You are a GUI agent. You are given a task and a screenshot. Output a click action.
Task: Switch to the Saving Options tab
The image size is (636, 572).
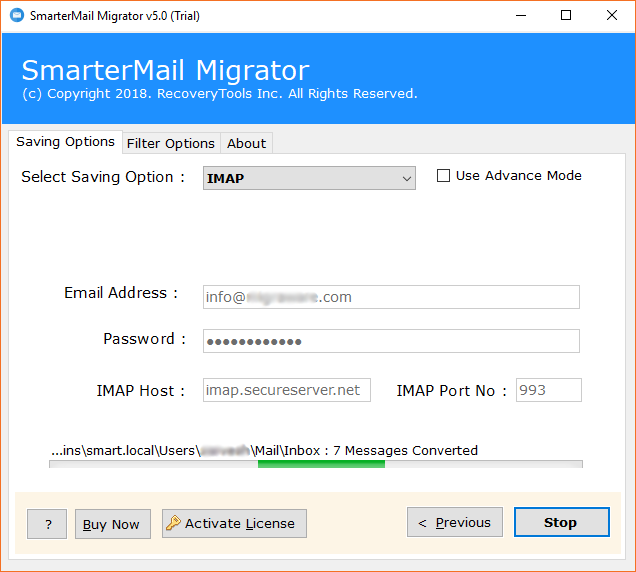65,142
